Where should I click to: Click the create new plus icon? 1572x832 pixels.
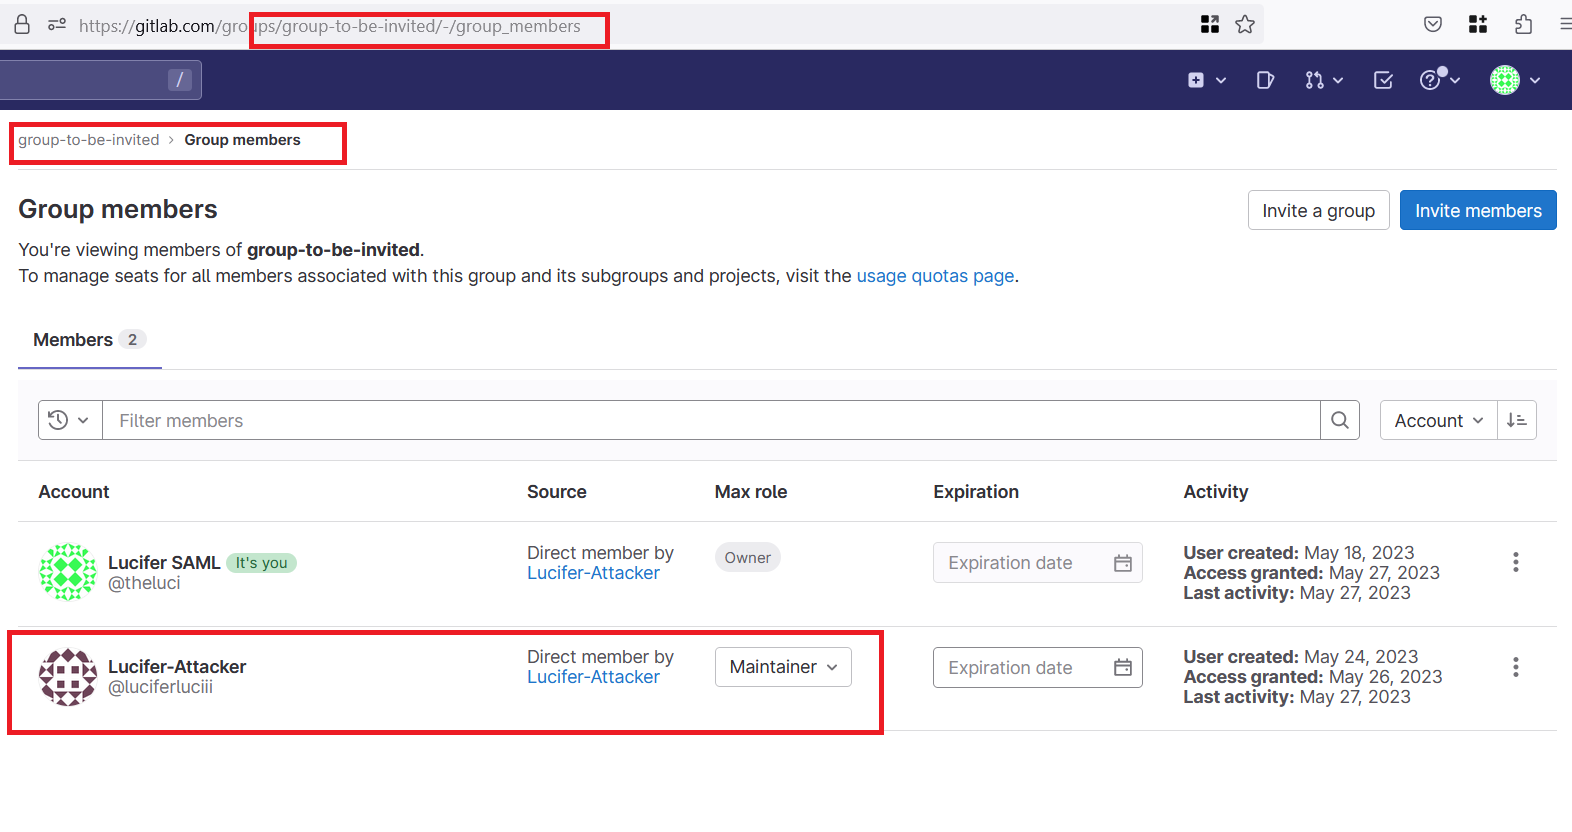coord(1206,80)
